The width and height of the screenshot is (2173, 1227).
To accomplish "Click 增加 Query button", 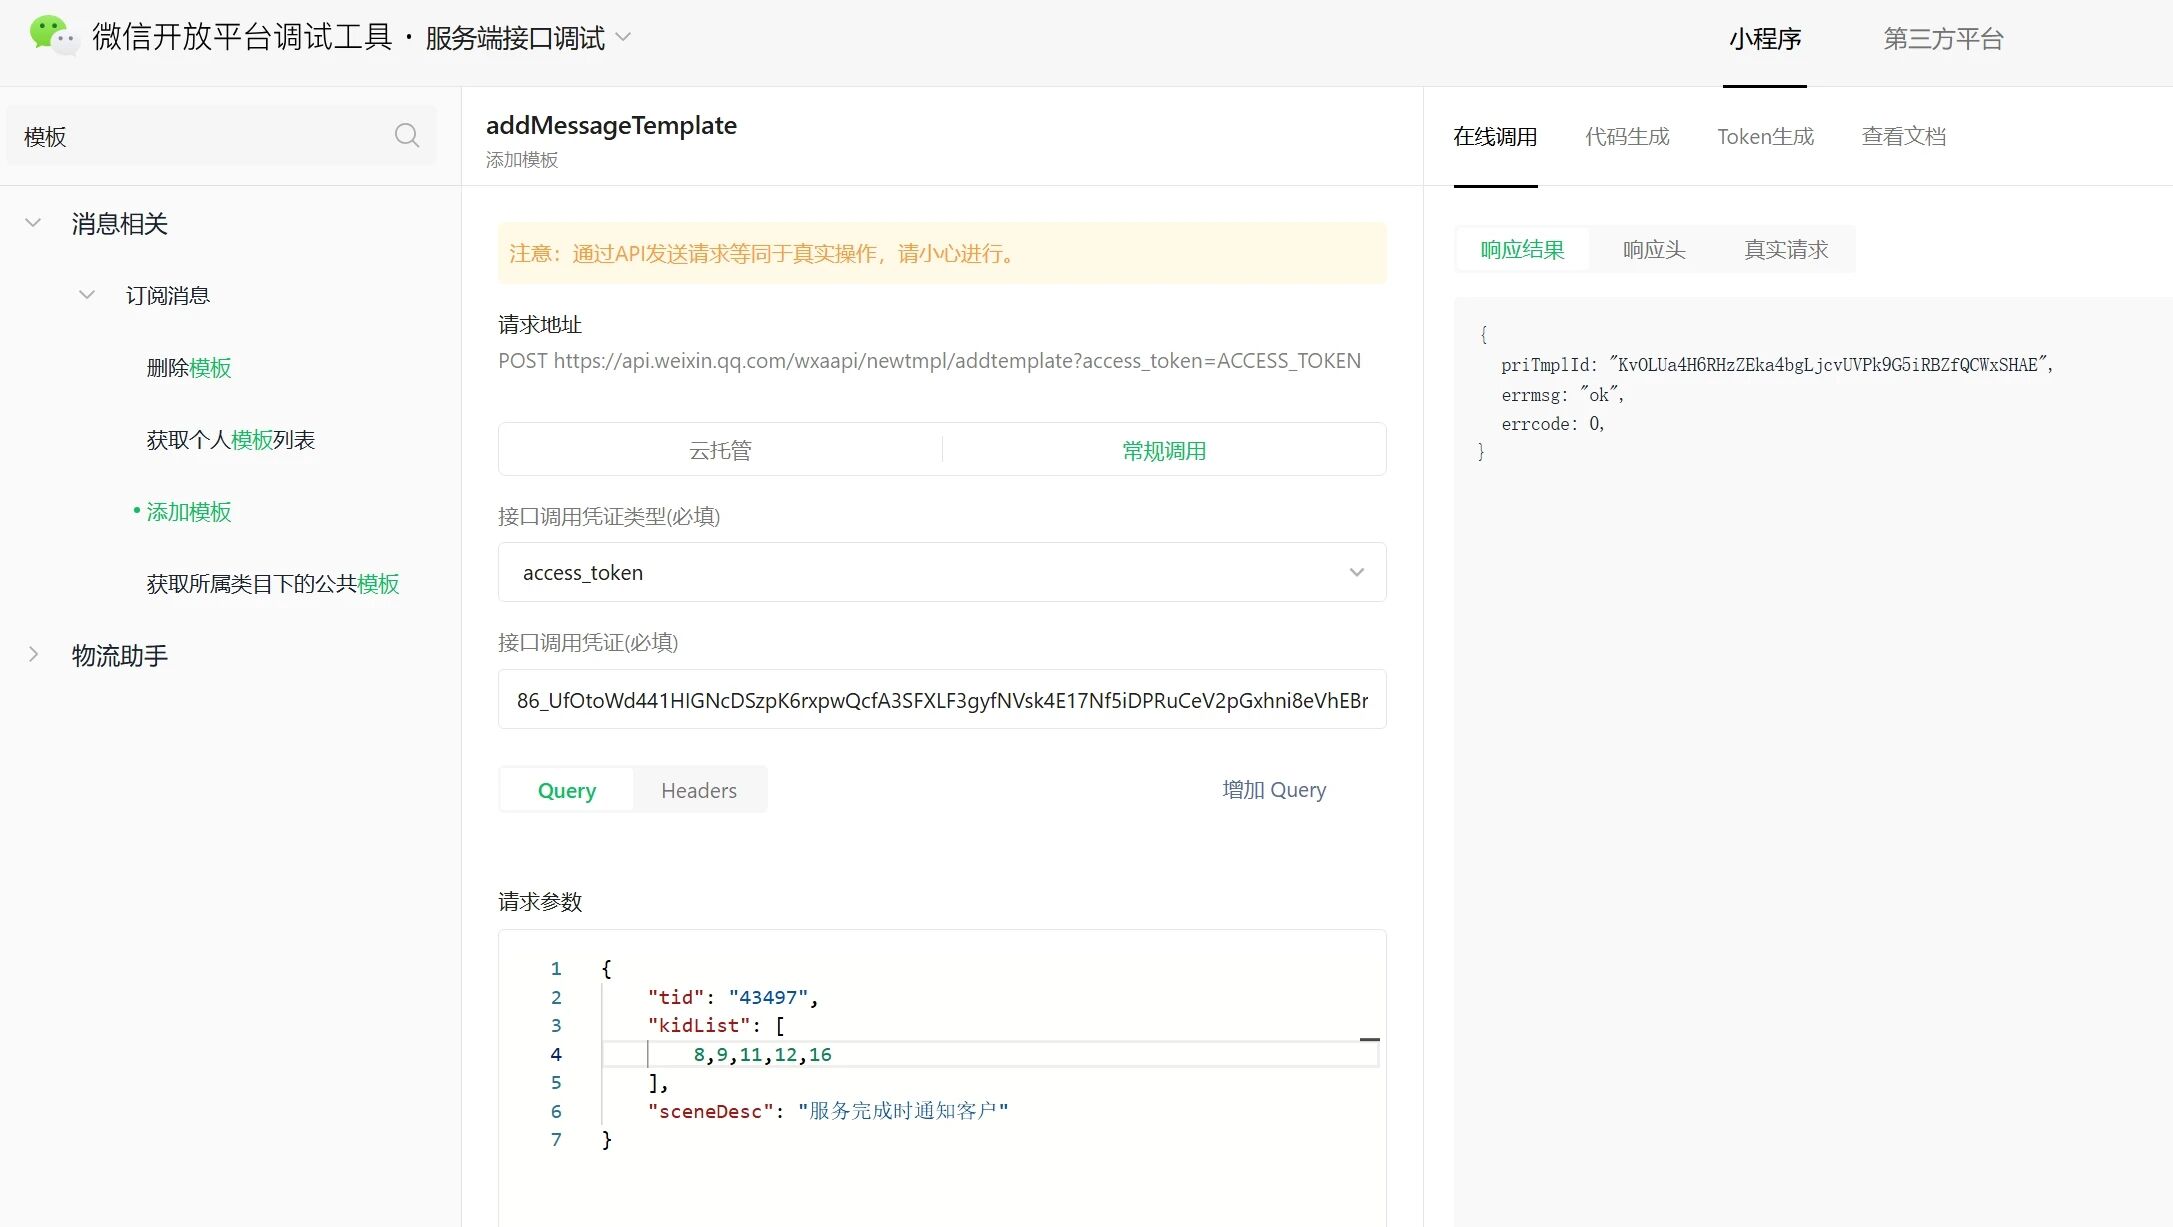I will 1273,790.
